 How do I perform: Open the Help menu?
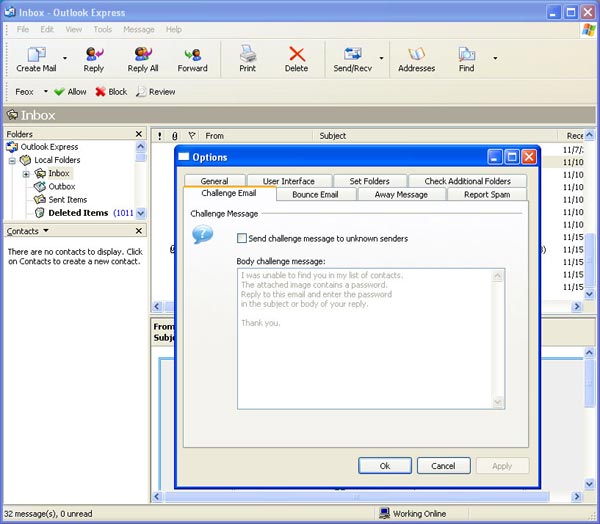coord(174,29)
